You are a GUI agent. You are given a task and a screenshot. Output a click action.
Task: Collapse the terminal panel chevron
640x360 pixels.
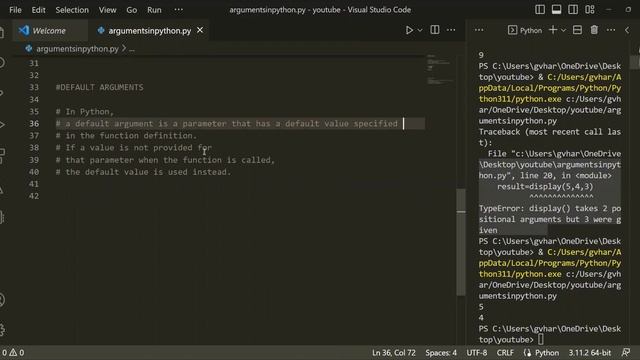tap(627, 30)
